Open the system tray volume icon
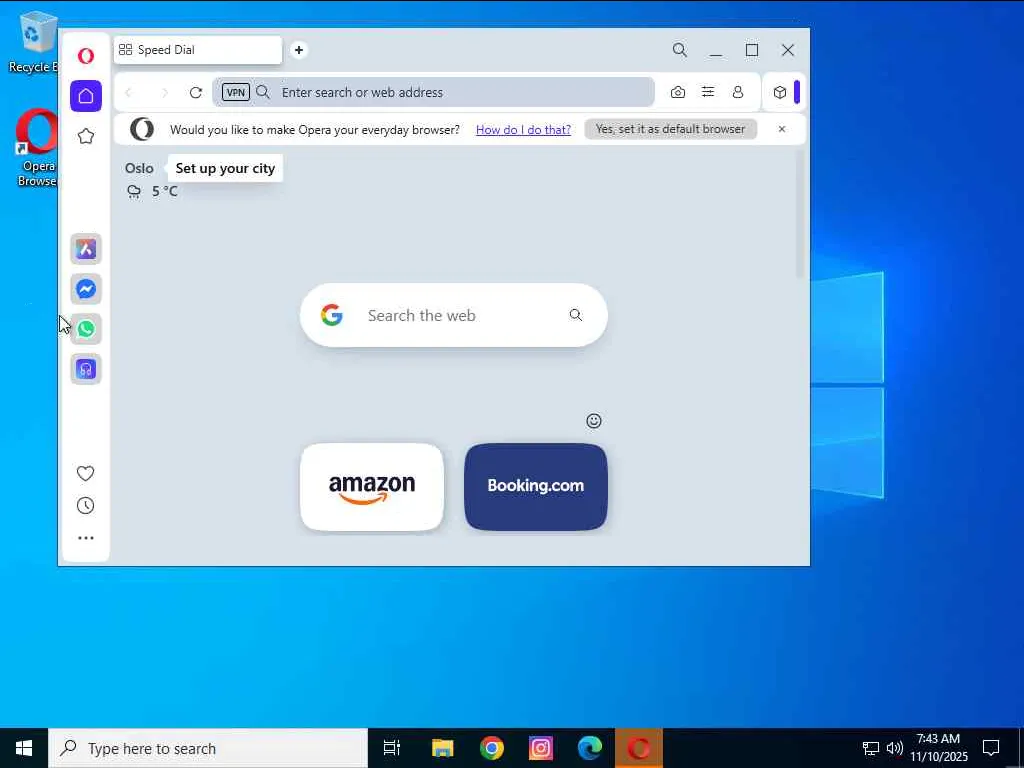This screenshot has height=768, width=1024. pos(895,748)
